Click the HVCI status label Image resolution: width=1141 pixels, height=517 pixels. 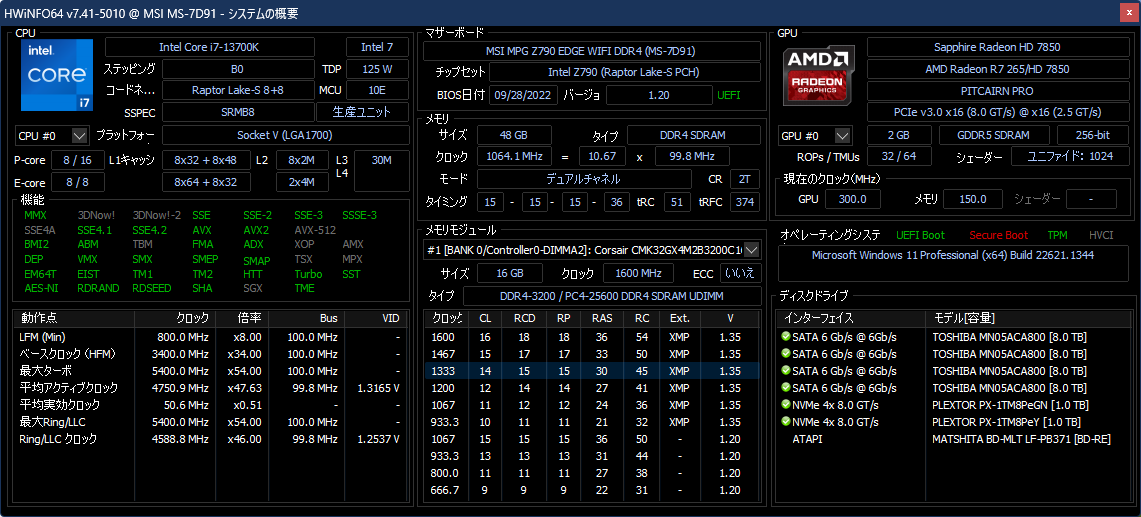pyautogui.click(x=1101, y=235)
